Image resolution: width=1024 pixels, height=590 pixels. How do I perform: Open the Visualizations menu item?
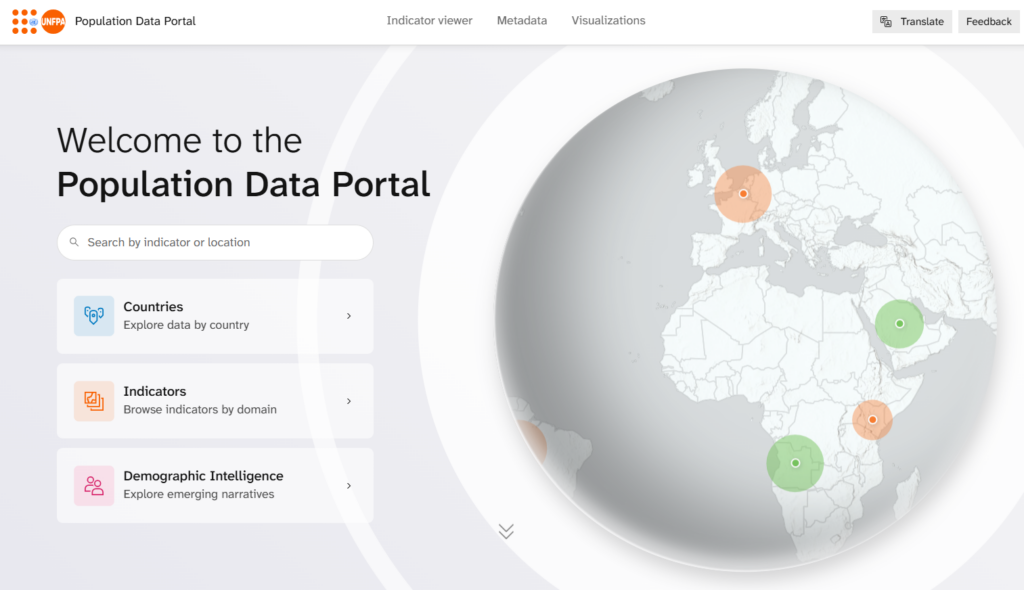pos(608,20)
